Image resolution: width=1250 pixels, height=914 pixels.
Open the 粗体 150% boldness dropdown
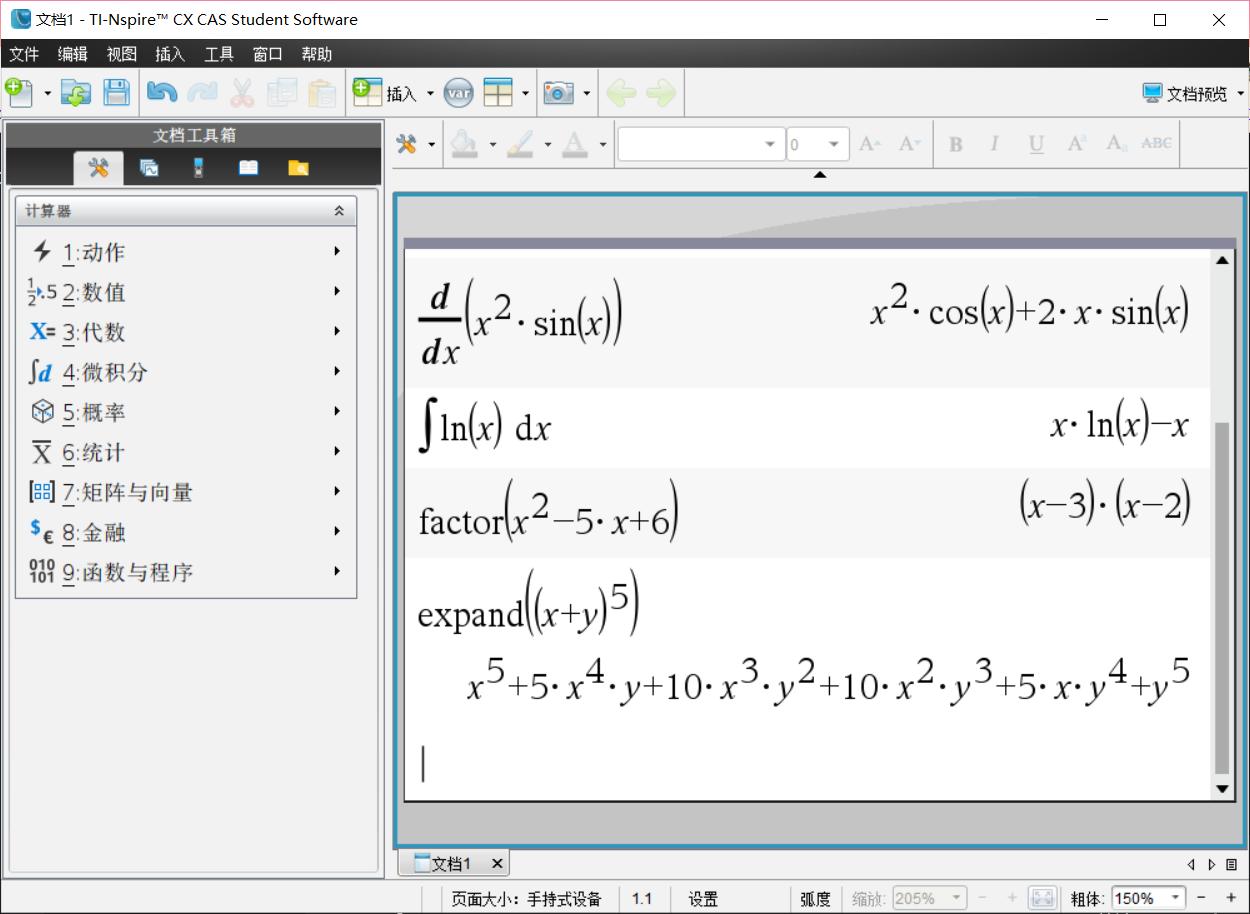(1176, 898)
